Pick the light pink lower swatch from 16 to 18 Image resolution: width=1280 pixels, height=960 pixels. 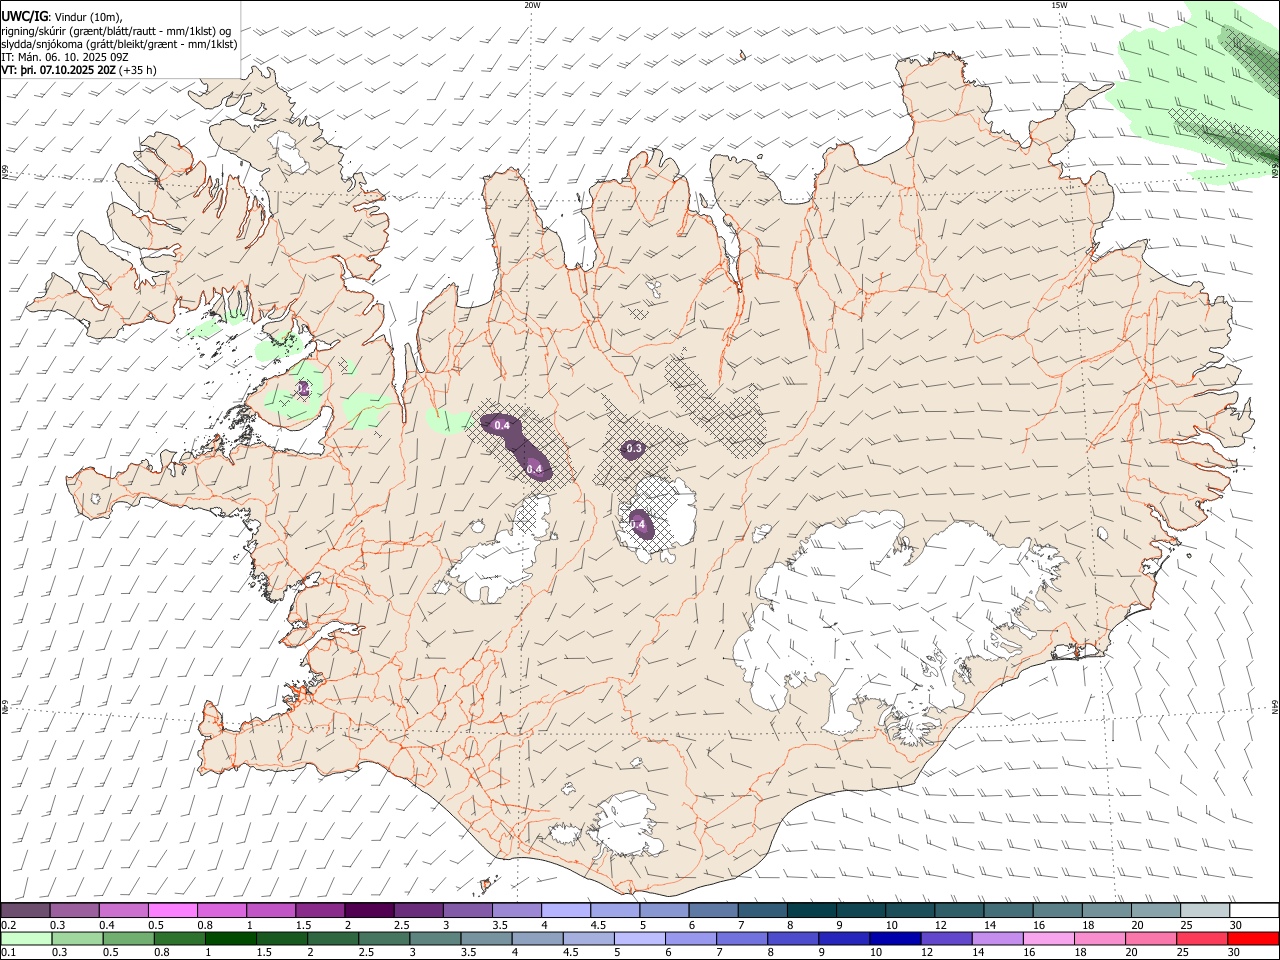(1048, 938)
